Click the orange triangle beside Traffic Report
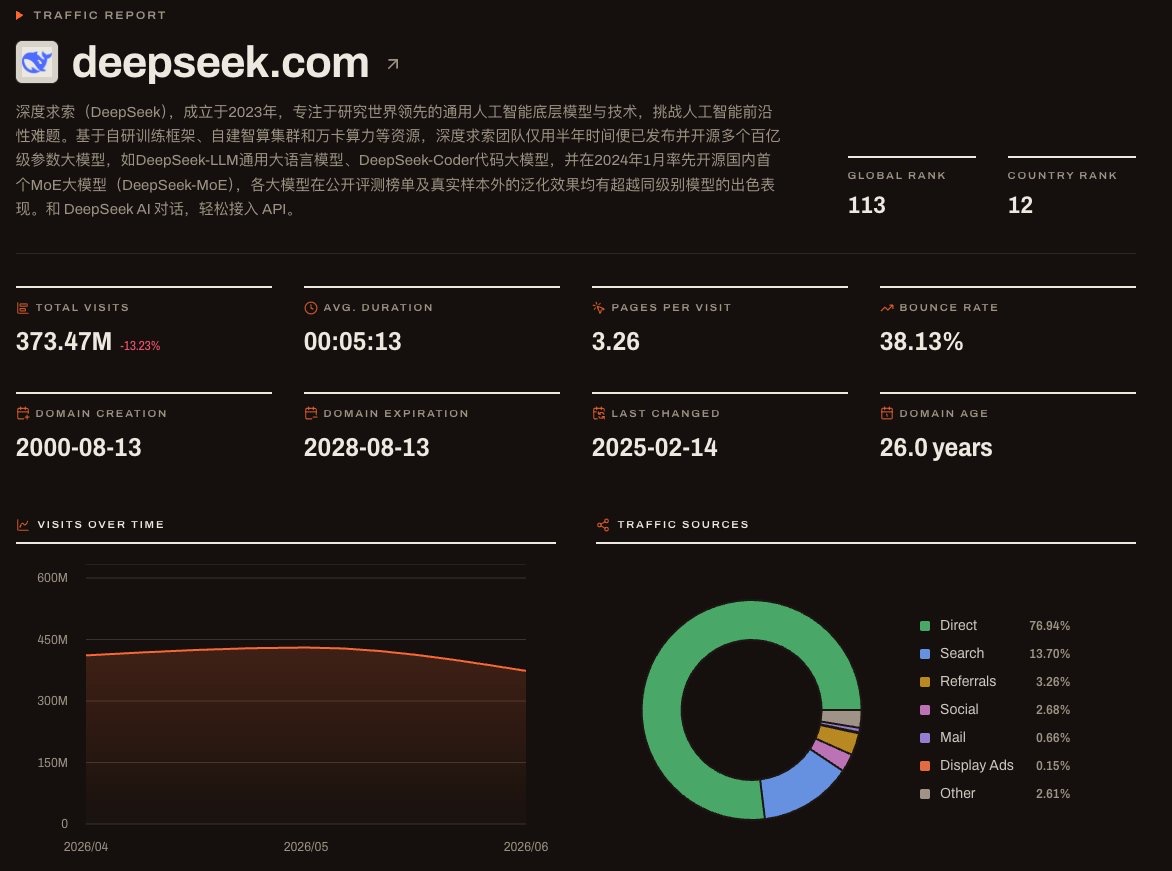This screenshot has width=1172, height=871. point(19,15)
